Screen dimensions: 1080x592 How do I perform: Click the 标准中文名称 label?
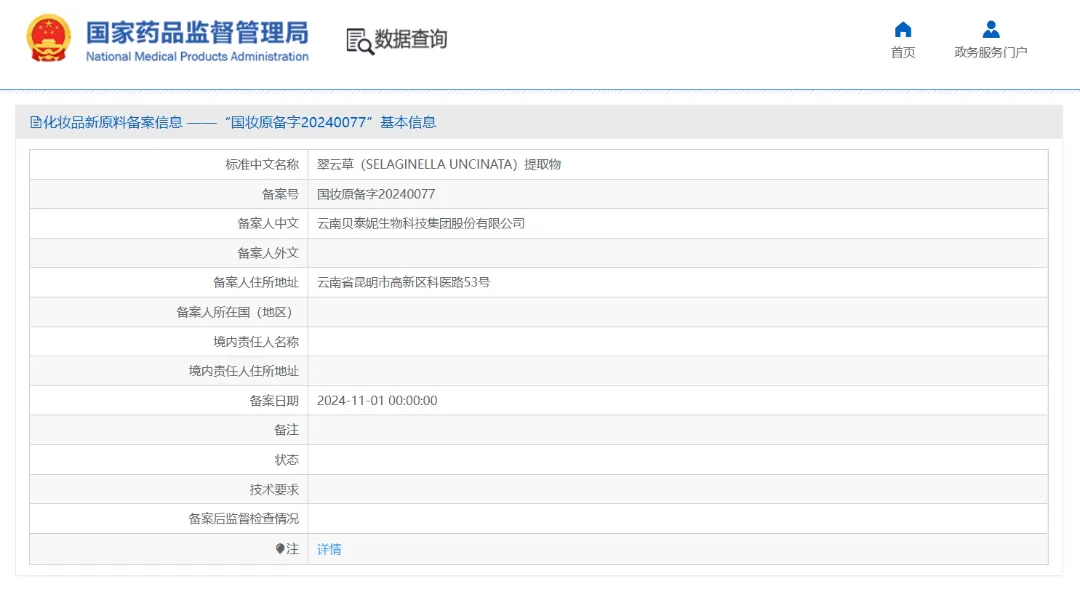click(262, 165)
